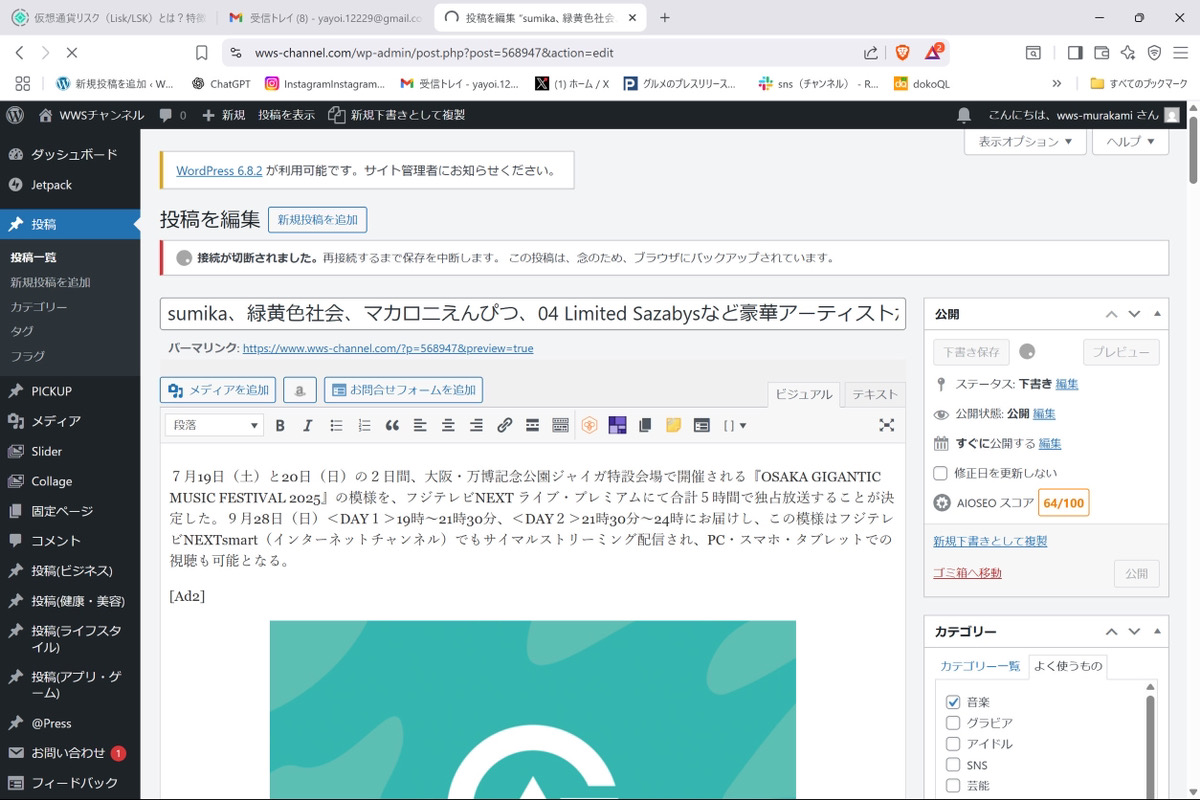Select the よく使うもの tab
1200x800 pixels.
pos(1068,666)
